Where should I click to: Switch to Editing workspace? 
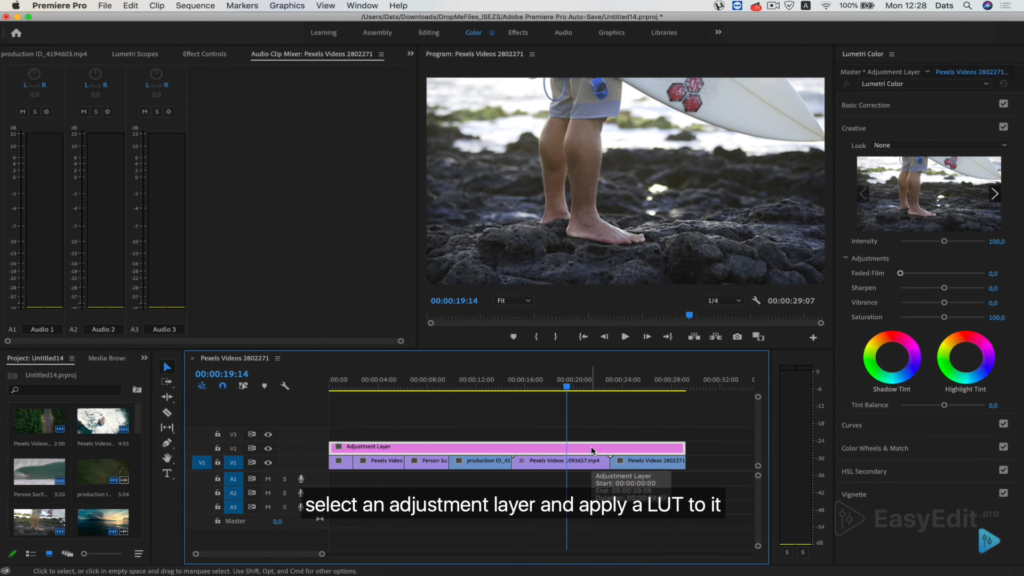(428, 33)
